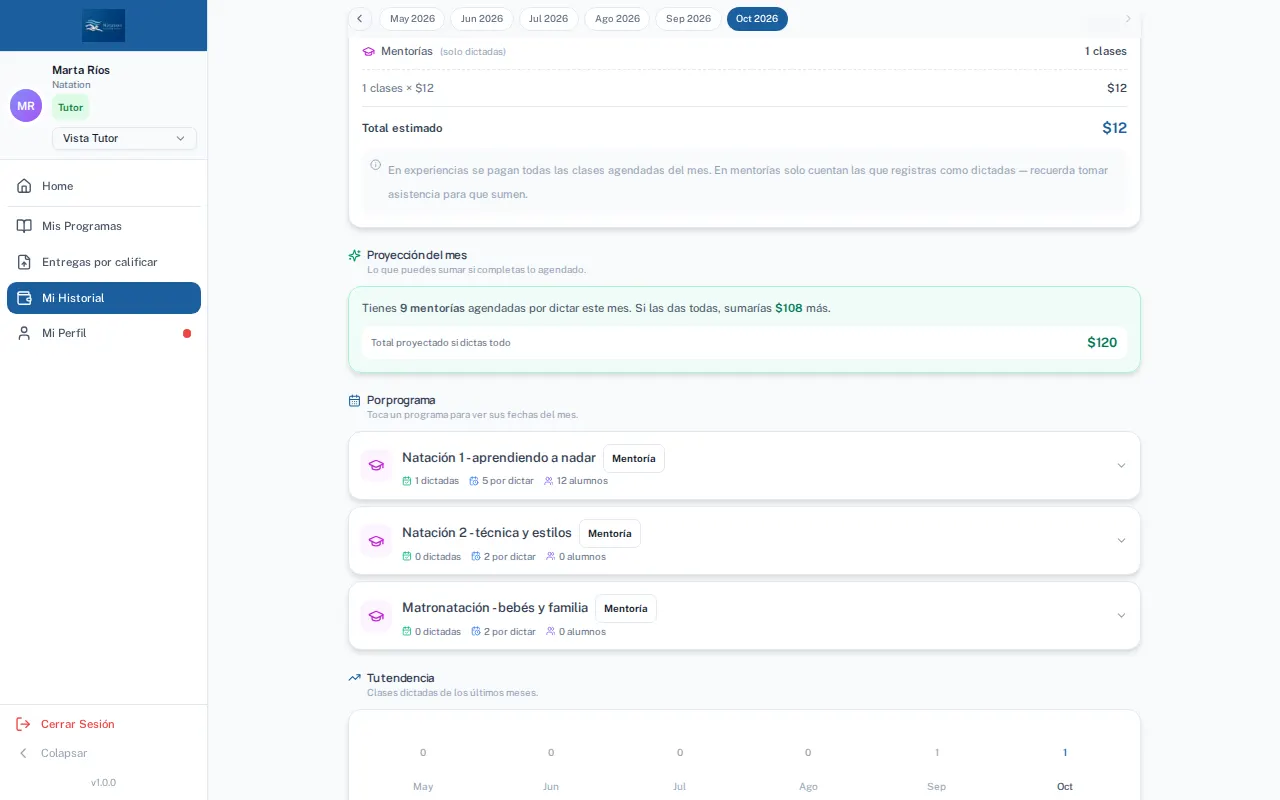
Task: Click the graduation cap icon for Natación 1
Action: 376,465
